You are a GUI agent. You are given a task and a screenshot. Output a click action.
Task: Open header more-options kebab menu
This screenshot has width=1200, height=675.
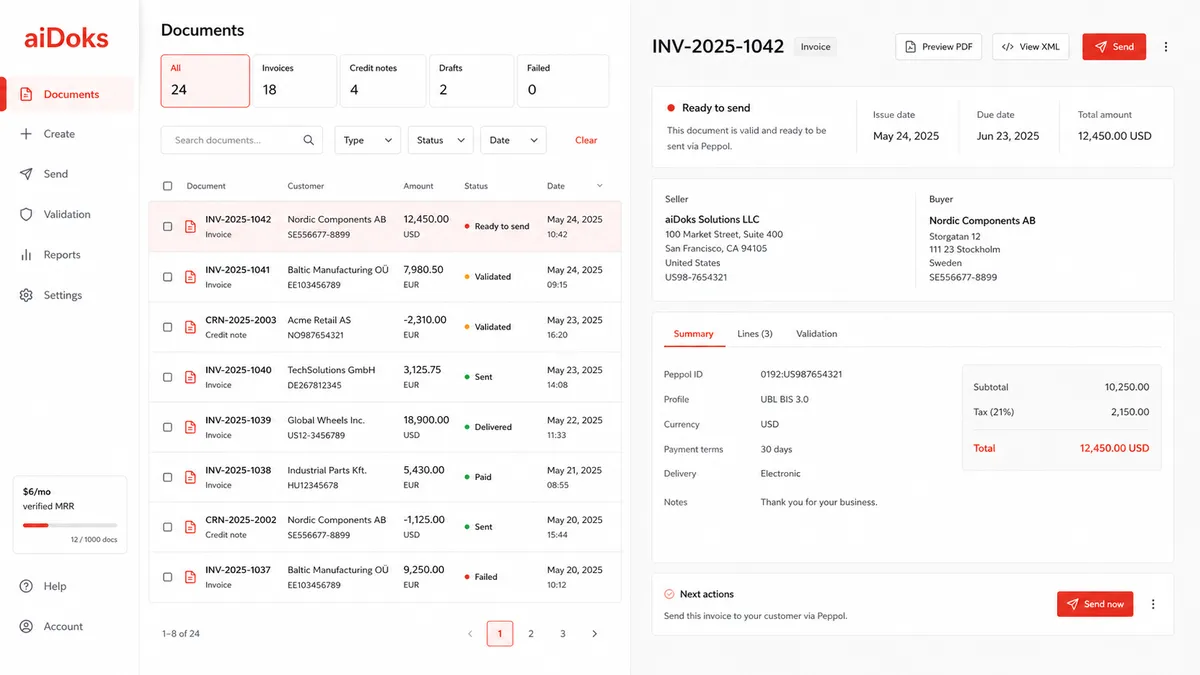click(1166, 47)
